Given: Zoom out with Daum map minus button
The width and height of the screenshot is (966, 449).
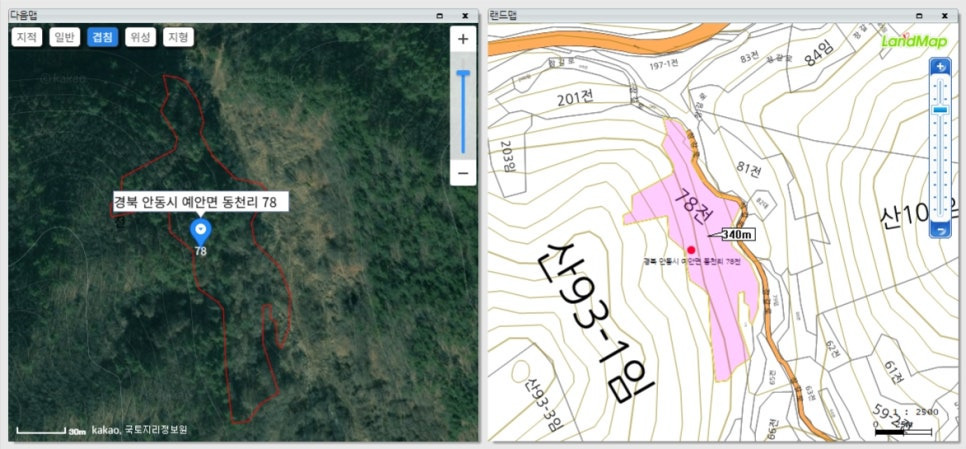Looking at the screenshot, I should [463, 173].
